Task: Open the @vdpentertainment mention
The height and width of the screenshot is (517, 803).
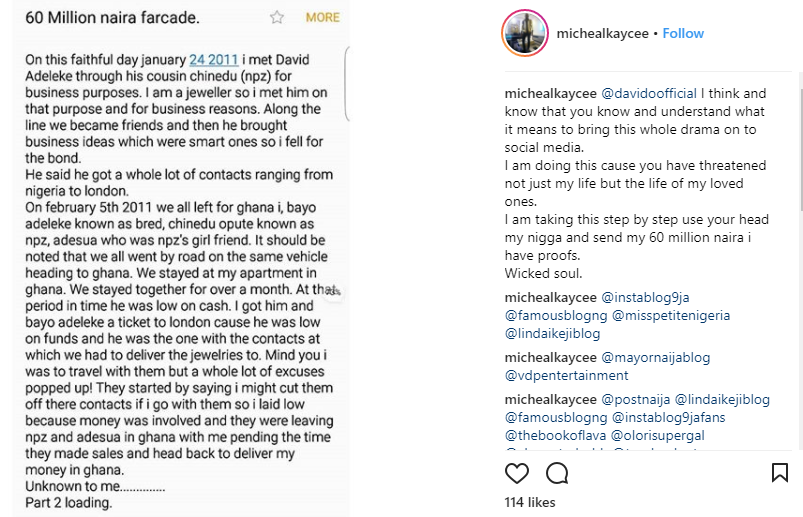Action: 566,375
